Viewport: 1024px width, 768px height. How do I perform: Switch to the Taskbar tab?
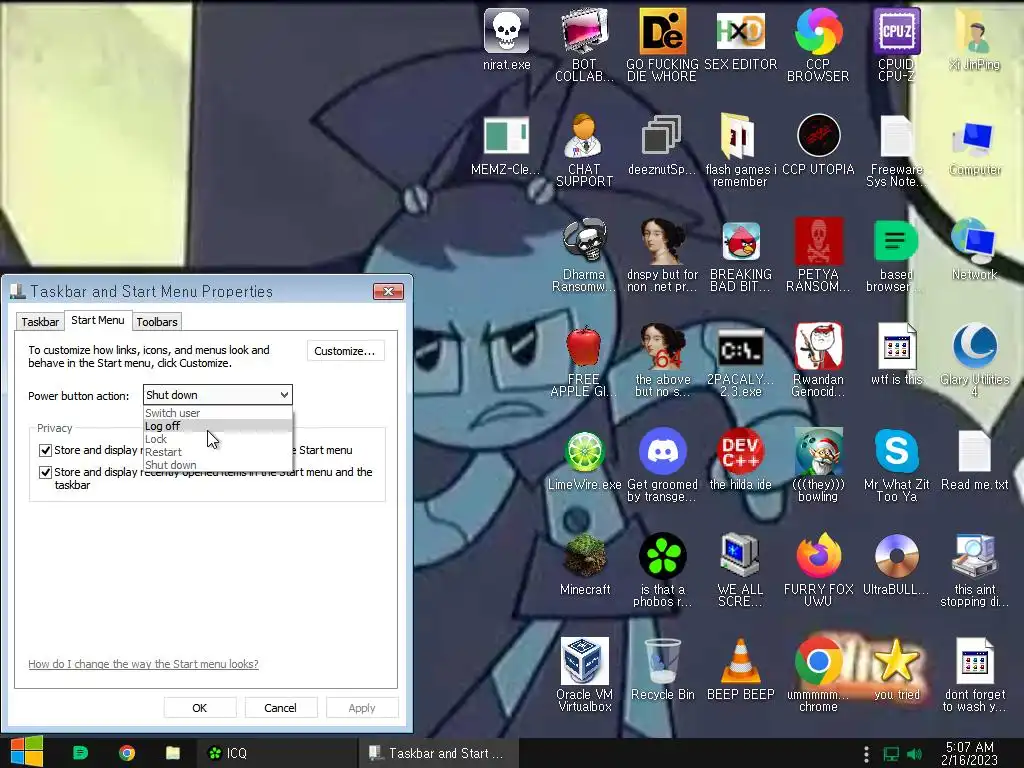tap(40, 322)
